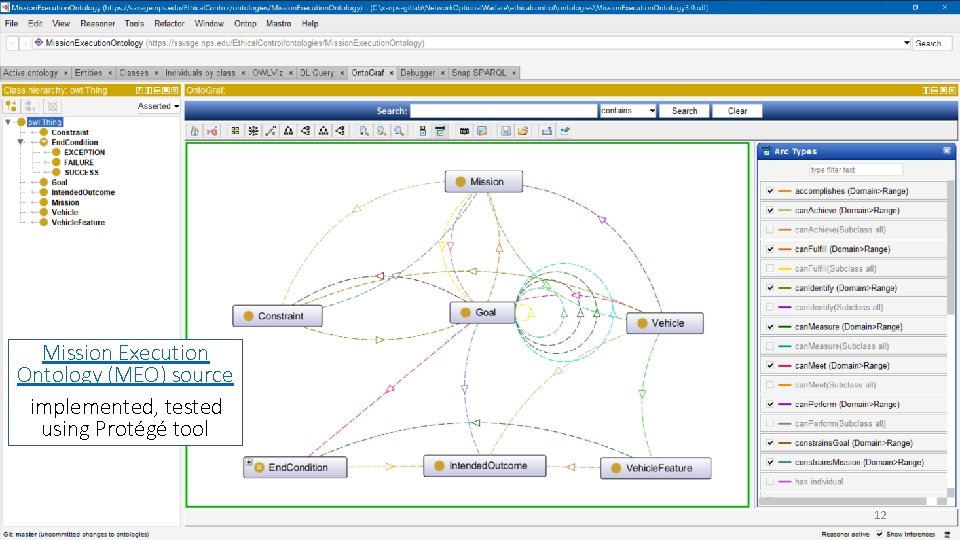Uncheck canMeasure (Domain>Range) arc type
Viewport: 960px width, 540px height.
pyautogui.click(x=770, y=327)
